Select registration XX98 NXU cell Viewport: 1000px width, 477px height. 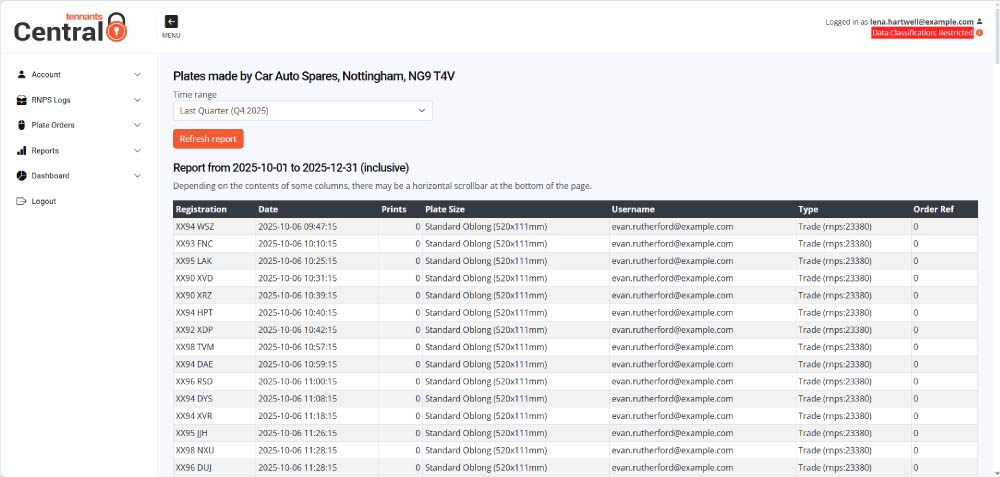214,450
